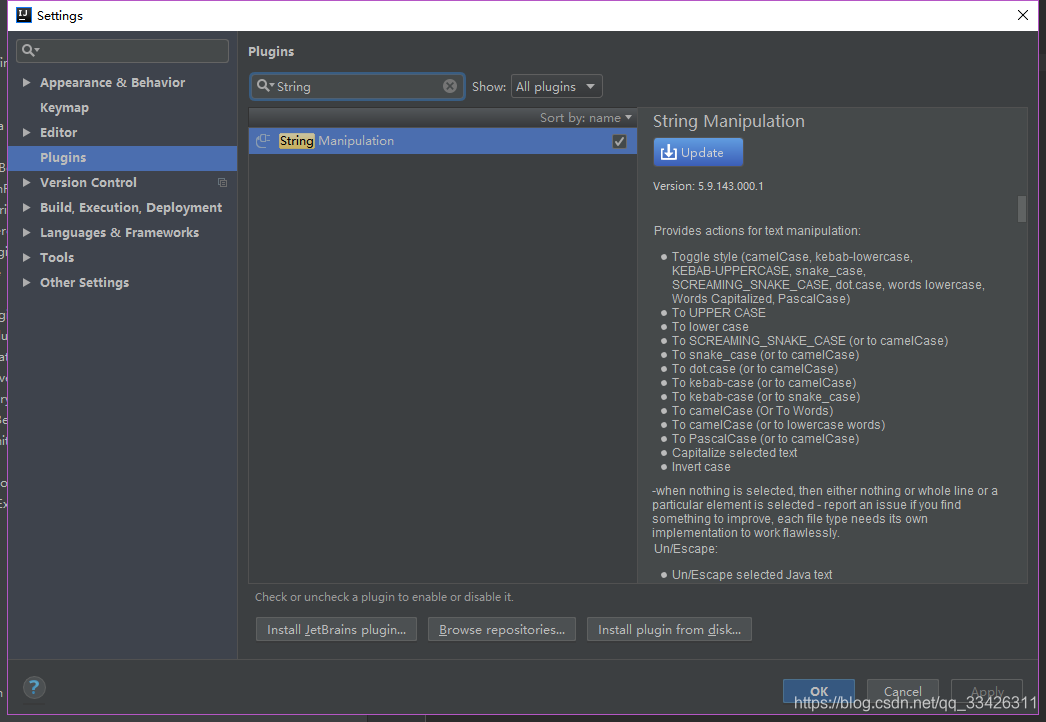Open Version Control settings
Screen dimensions: 1046x722
pos(88,183)
